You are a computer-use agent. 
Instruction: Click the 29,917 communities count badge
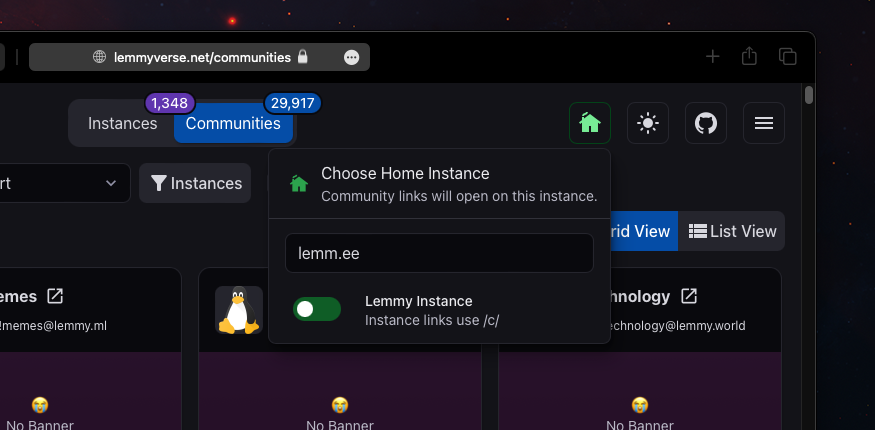(x=292, y=103)
